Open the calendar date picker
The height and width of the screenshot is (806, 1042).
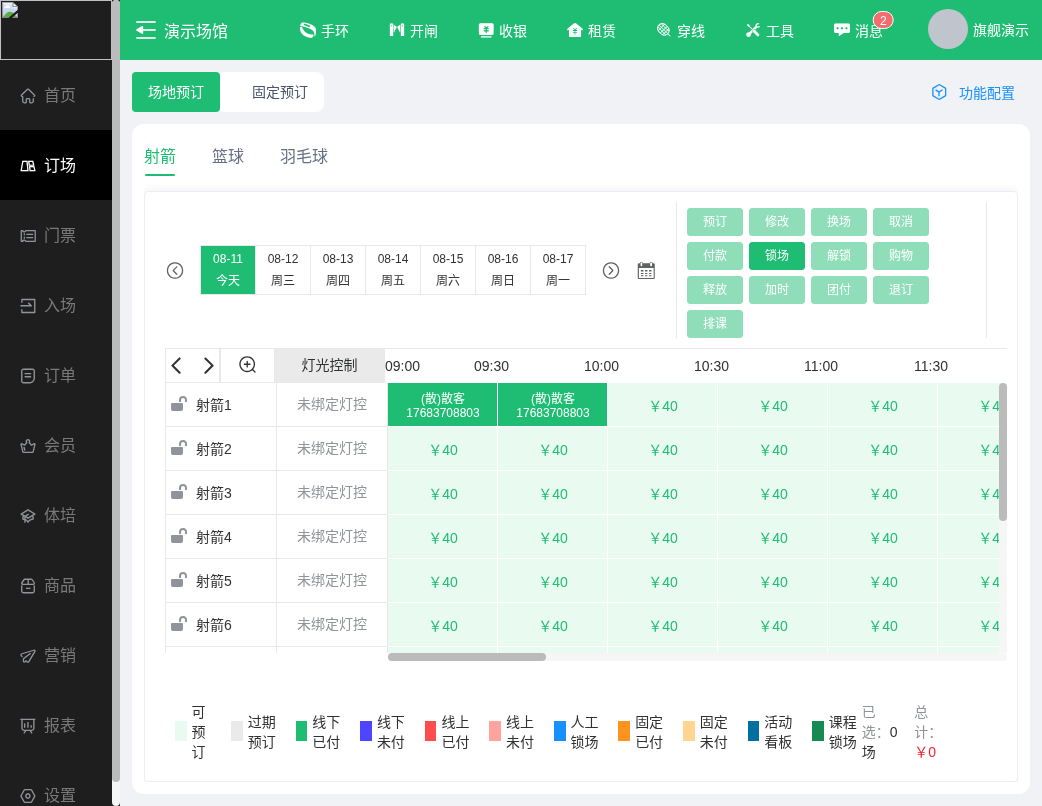point(646,270)
